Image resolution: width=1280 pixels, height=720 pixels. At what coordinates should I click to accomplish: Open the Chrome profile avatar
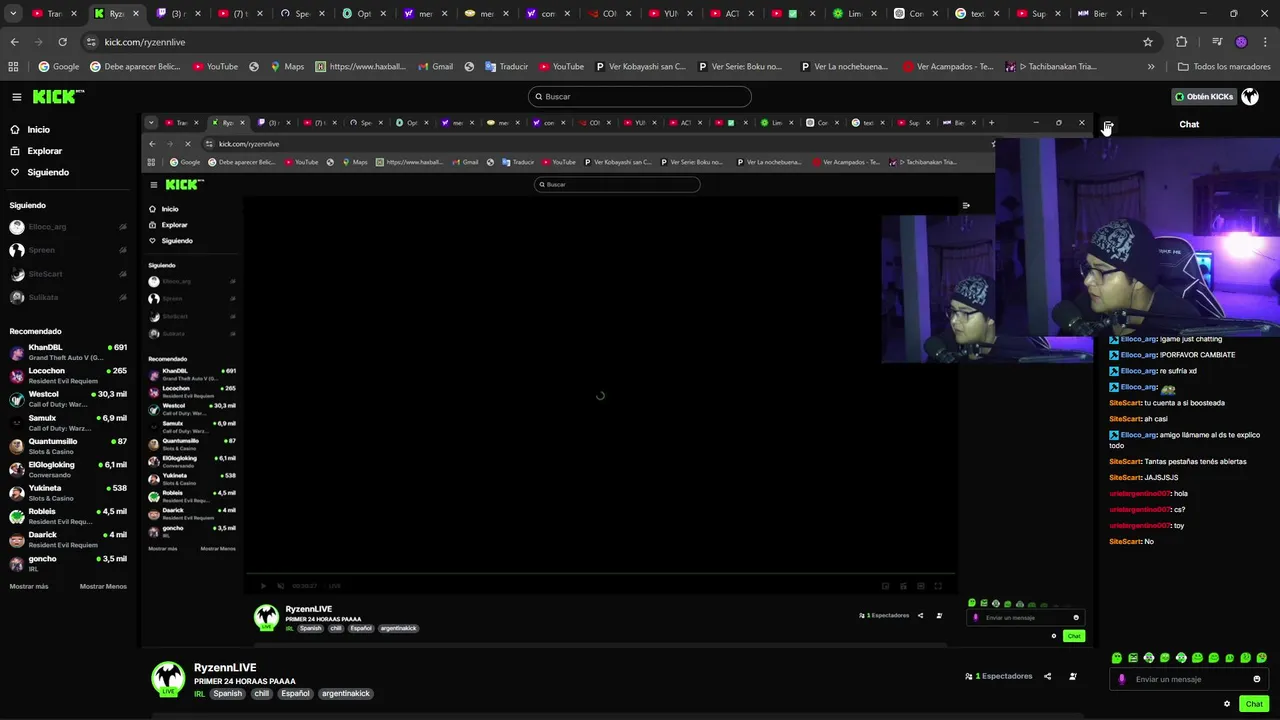point(1241,42)
